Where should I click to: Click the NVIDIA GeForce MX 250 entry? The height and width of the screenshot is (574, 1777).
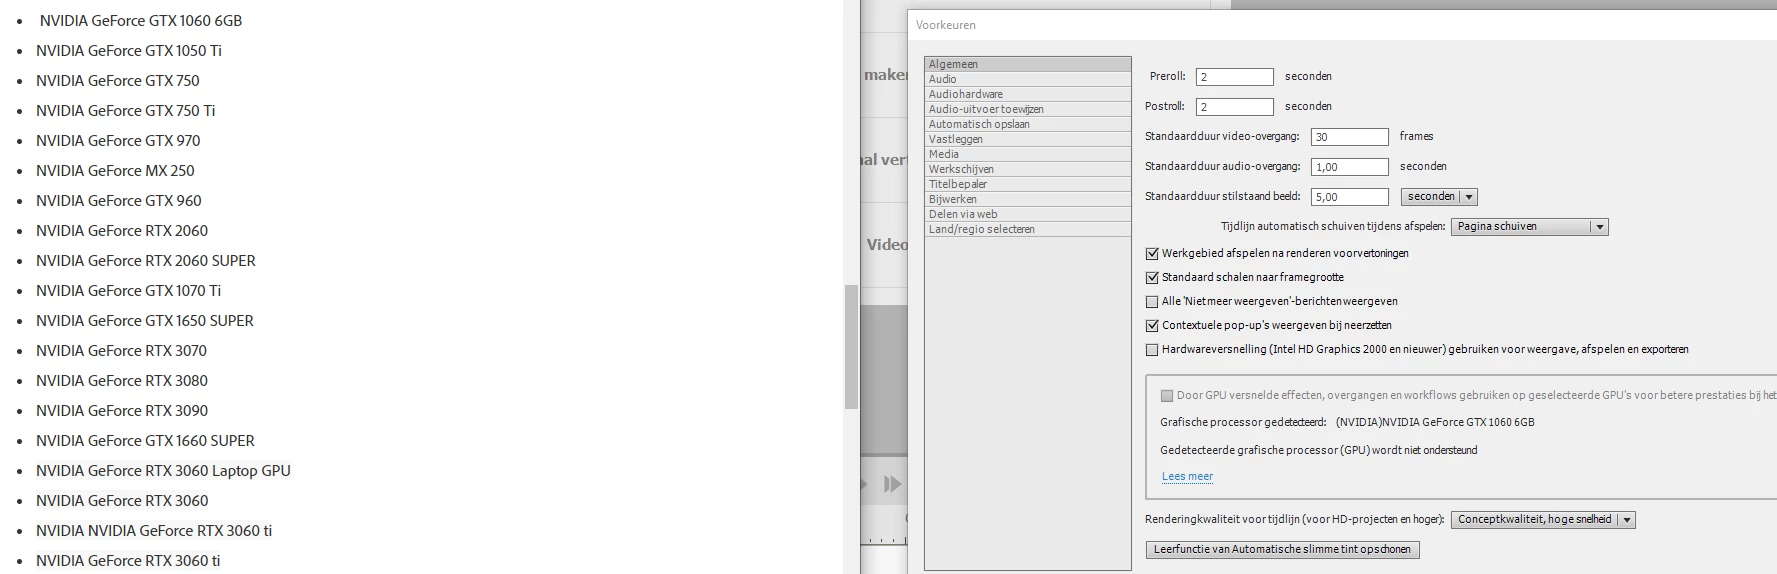(115, 170)
